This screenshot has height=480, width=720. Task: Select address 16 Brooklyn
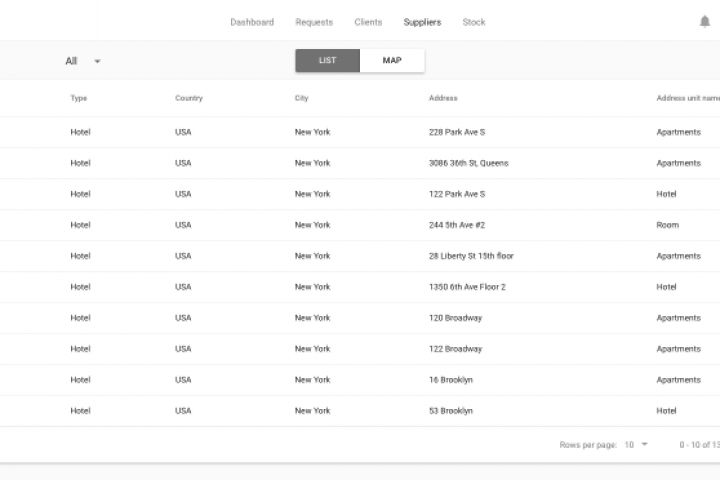(x=451, y=380)
